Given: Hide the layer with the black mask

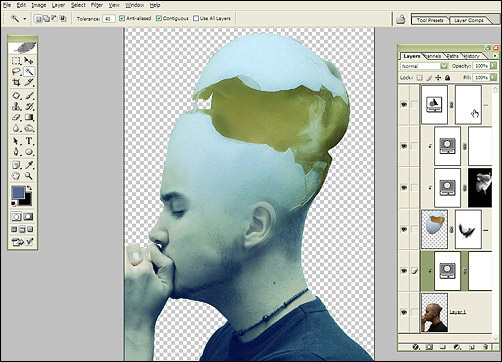Looking at the screenshot, I should coord(404,188).
